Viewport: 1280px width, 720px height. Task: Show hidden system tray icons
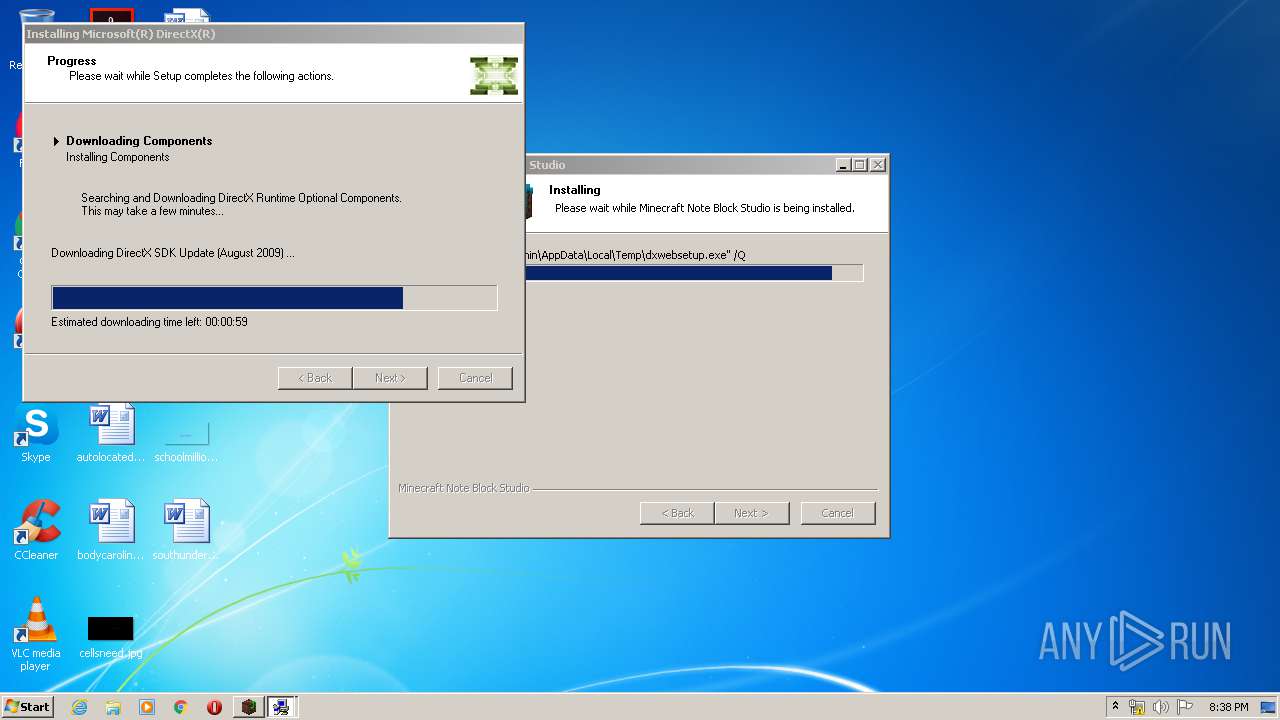1116,707
